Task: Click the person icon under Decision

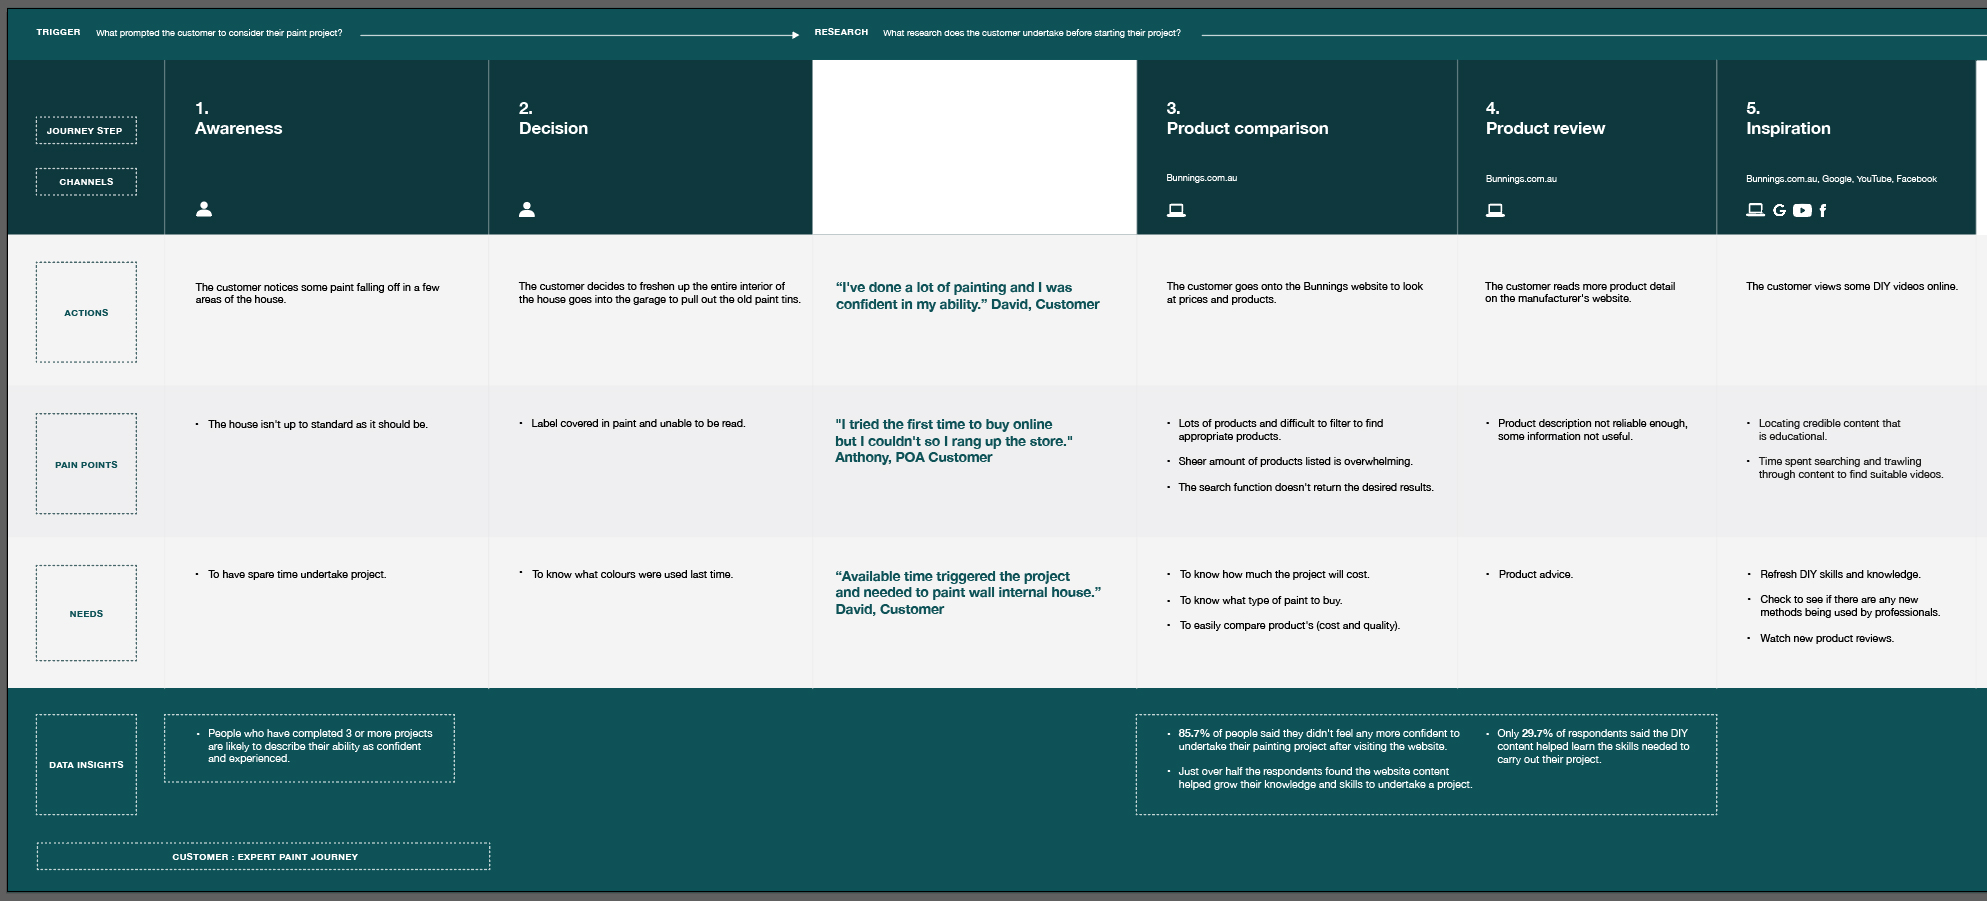Action: coord(527,209)
